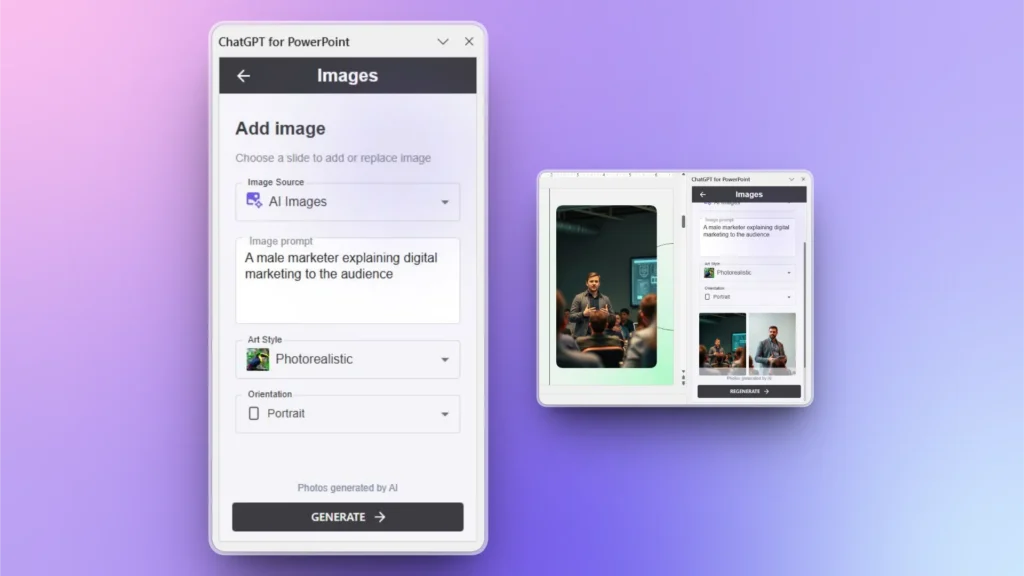
Task: Click the Portrait orientation icon
Action: [x=256, y=413]
